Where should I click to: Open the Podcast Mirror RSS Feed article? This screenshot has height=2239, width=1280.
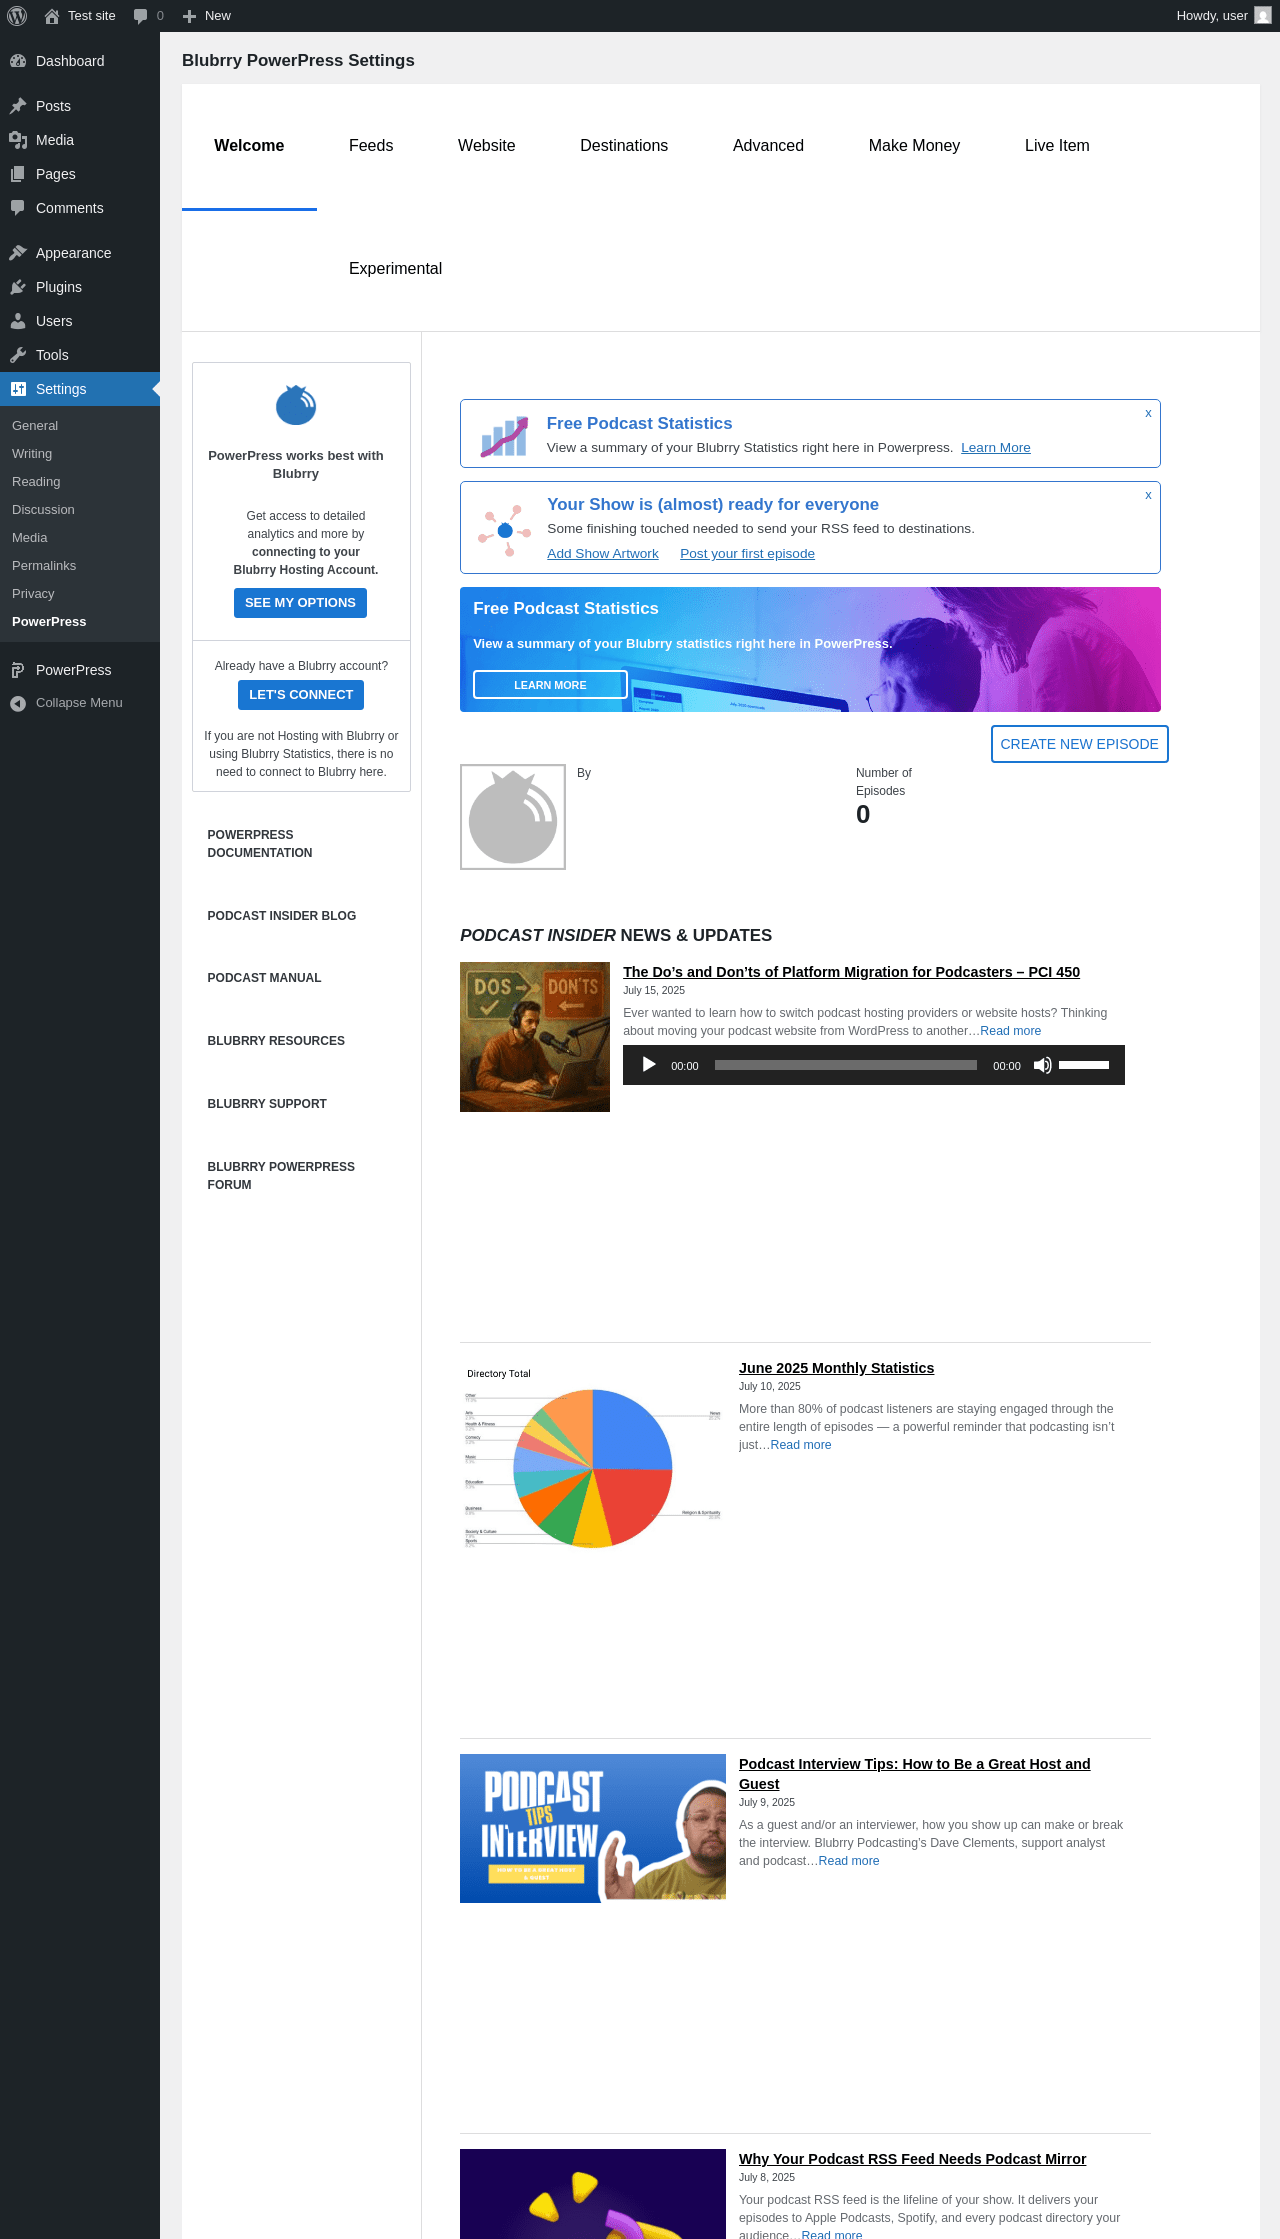(912, 2159)
